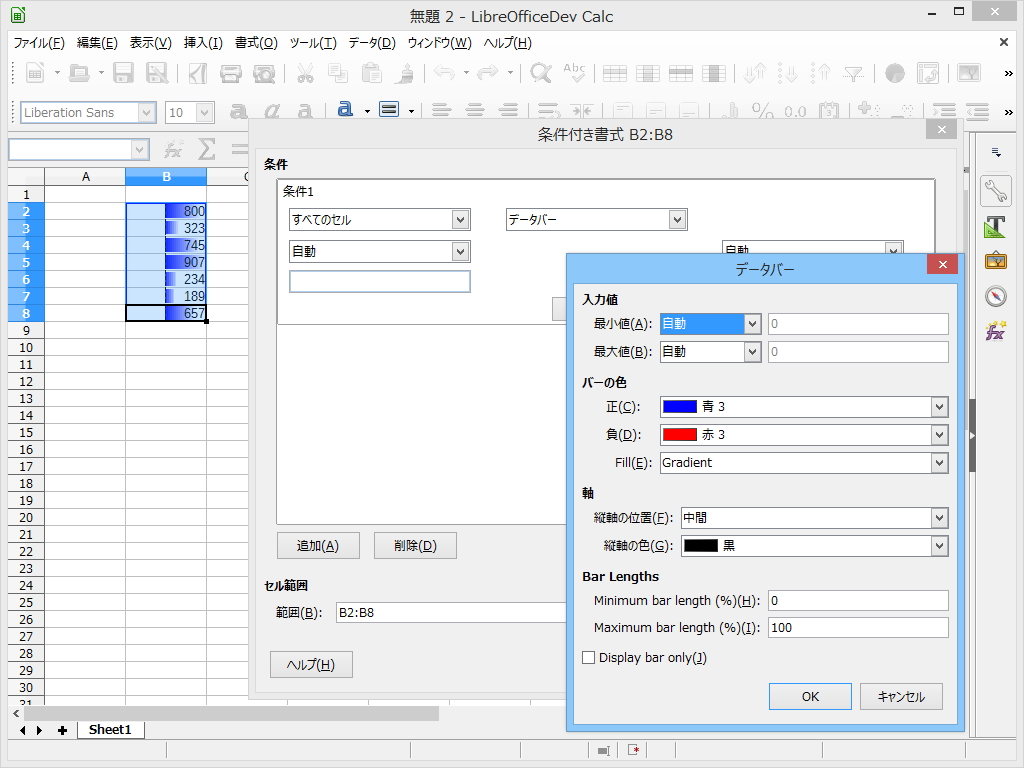Open the Gallery in the sidebar
Image resolution: width=1024 pixels, height=768 pixels.
click(995, 261)
